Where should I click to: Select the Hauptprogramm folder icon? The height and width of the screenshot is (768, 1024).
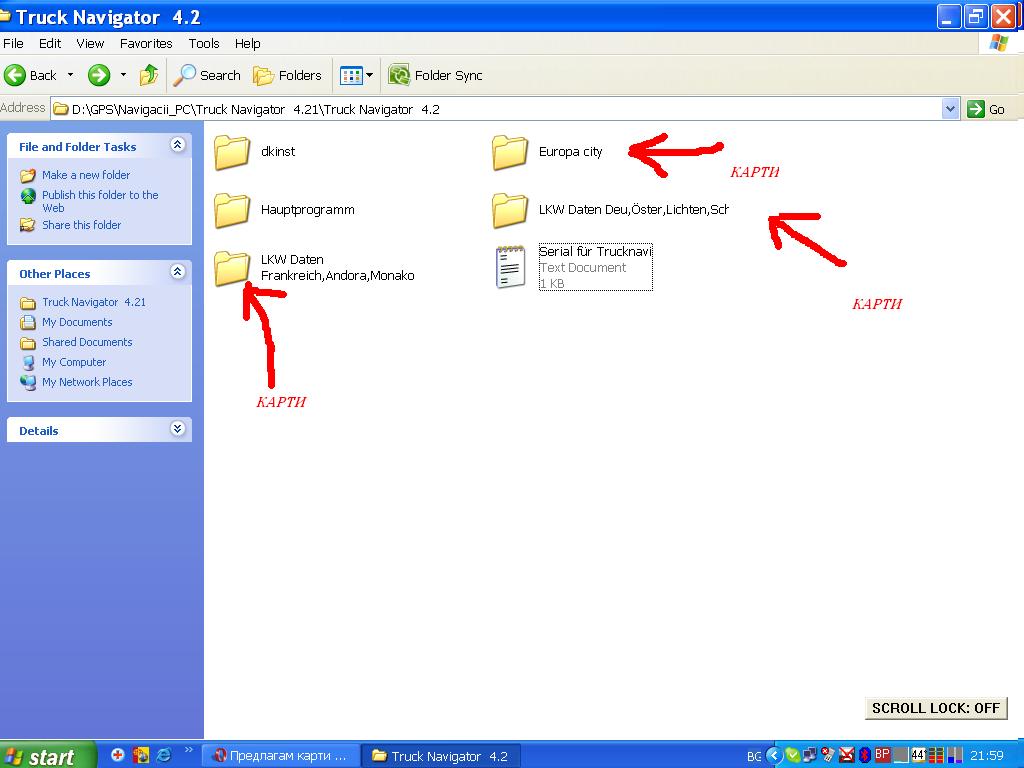232,210
